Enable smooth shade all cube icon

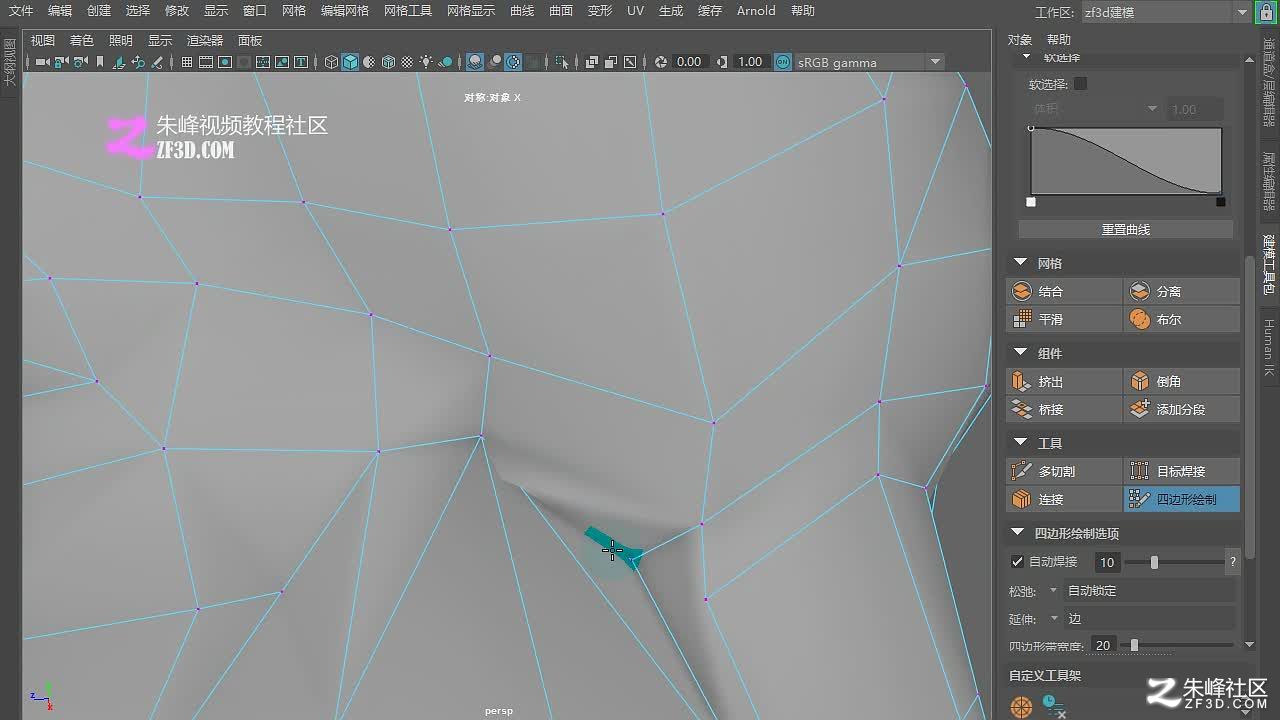[350, 62]
